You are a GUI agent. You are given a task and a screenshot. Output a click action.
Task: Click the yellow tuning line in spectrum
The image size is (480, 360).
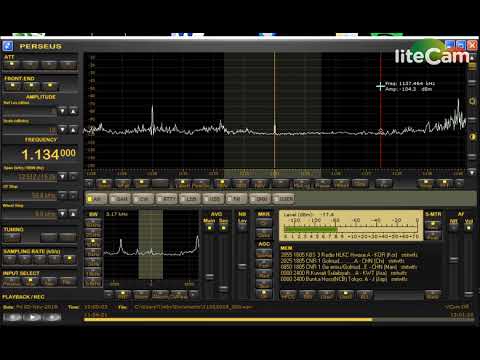274,110
